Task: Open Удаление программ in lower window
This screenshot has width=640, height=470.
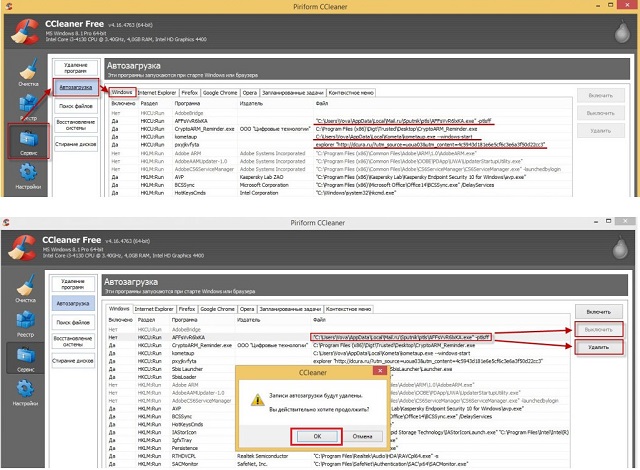Action: click(x=73, y=284)
